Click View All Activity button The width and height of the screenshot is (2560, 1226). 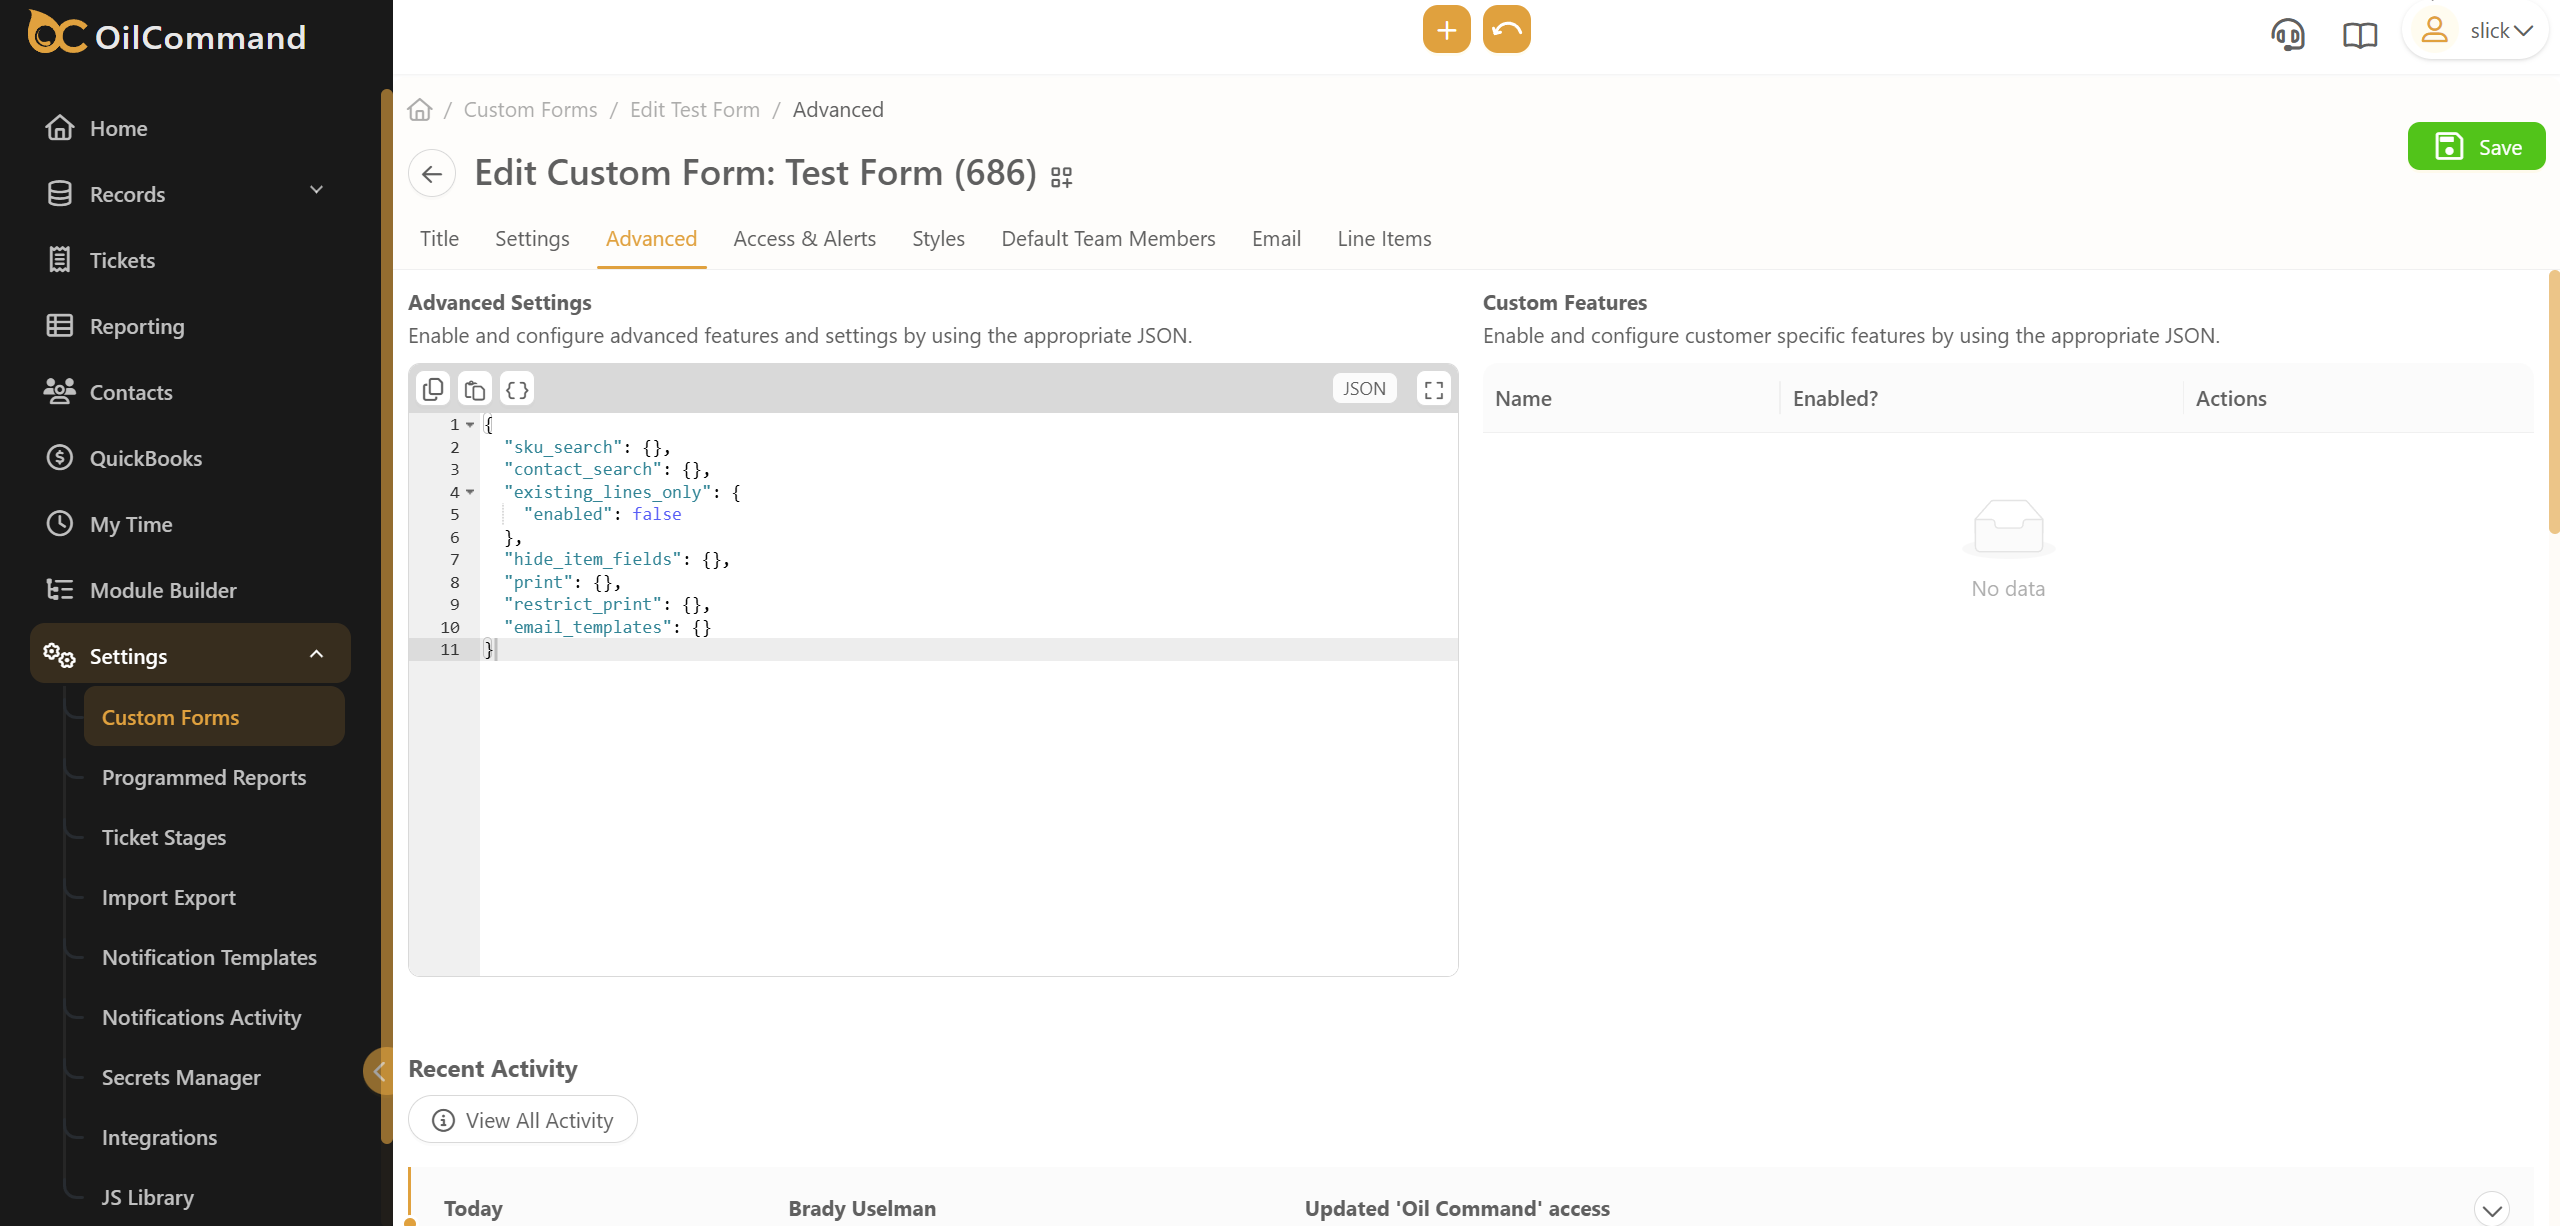click(x=523, y=1120)
